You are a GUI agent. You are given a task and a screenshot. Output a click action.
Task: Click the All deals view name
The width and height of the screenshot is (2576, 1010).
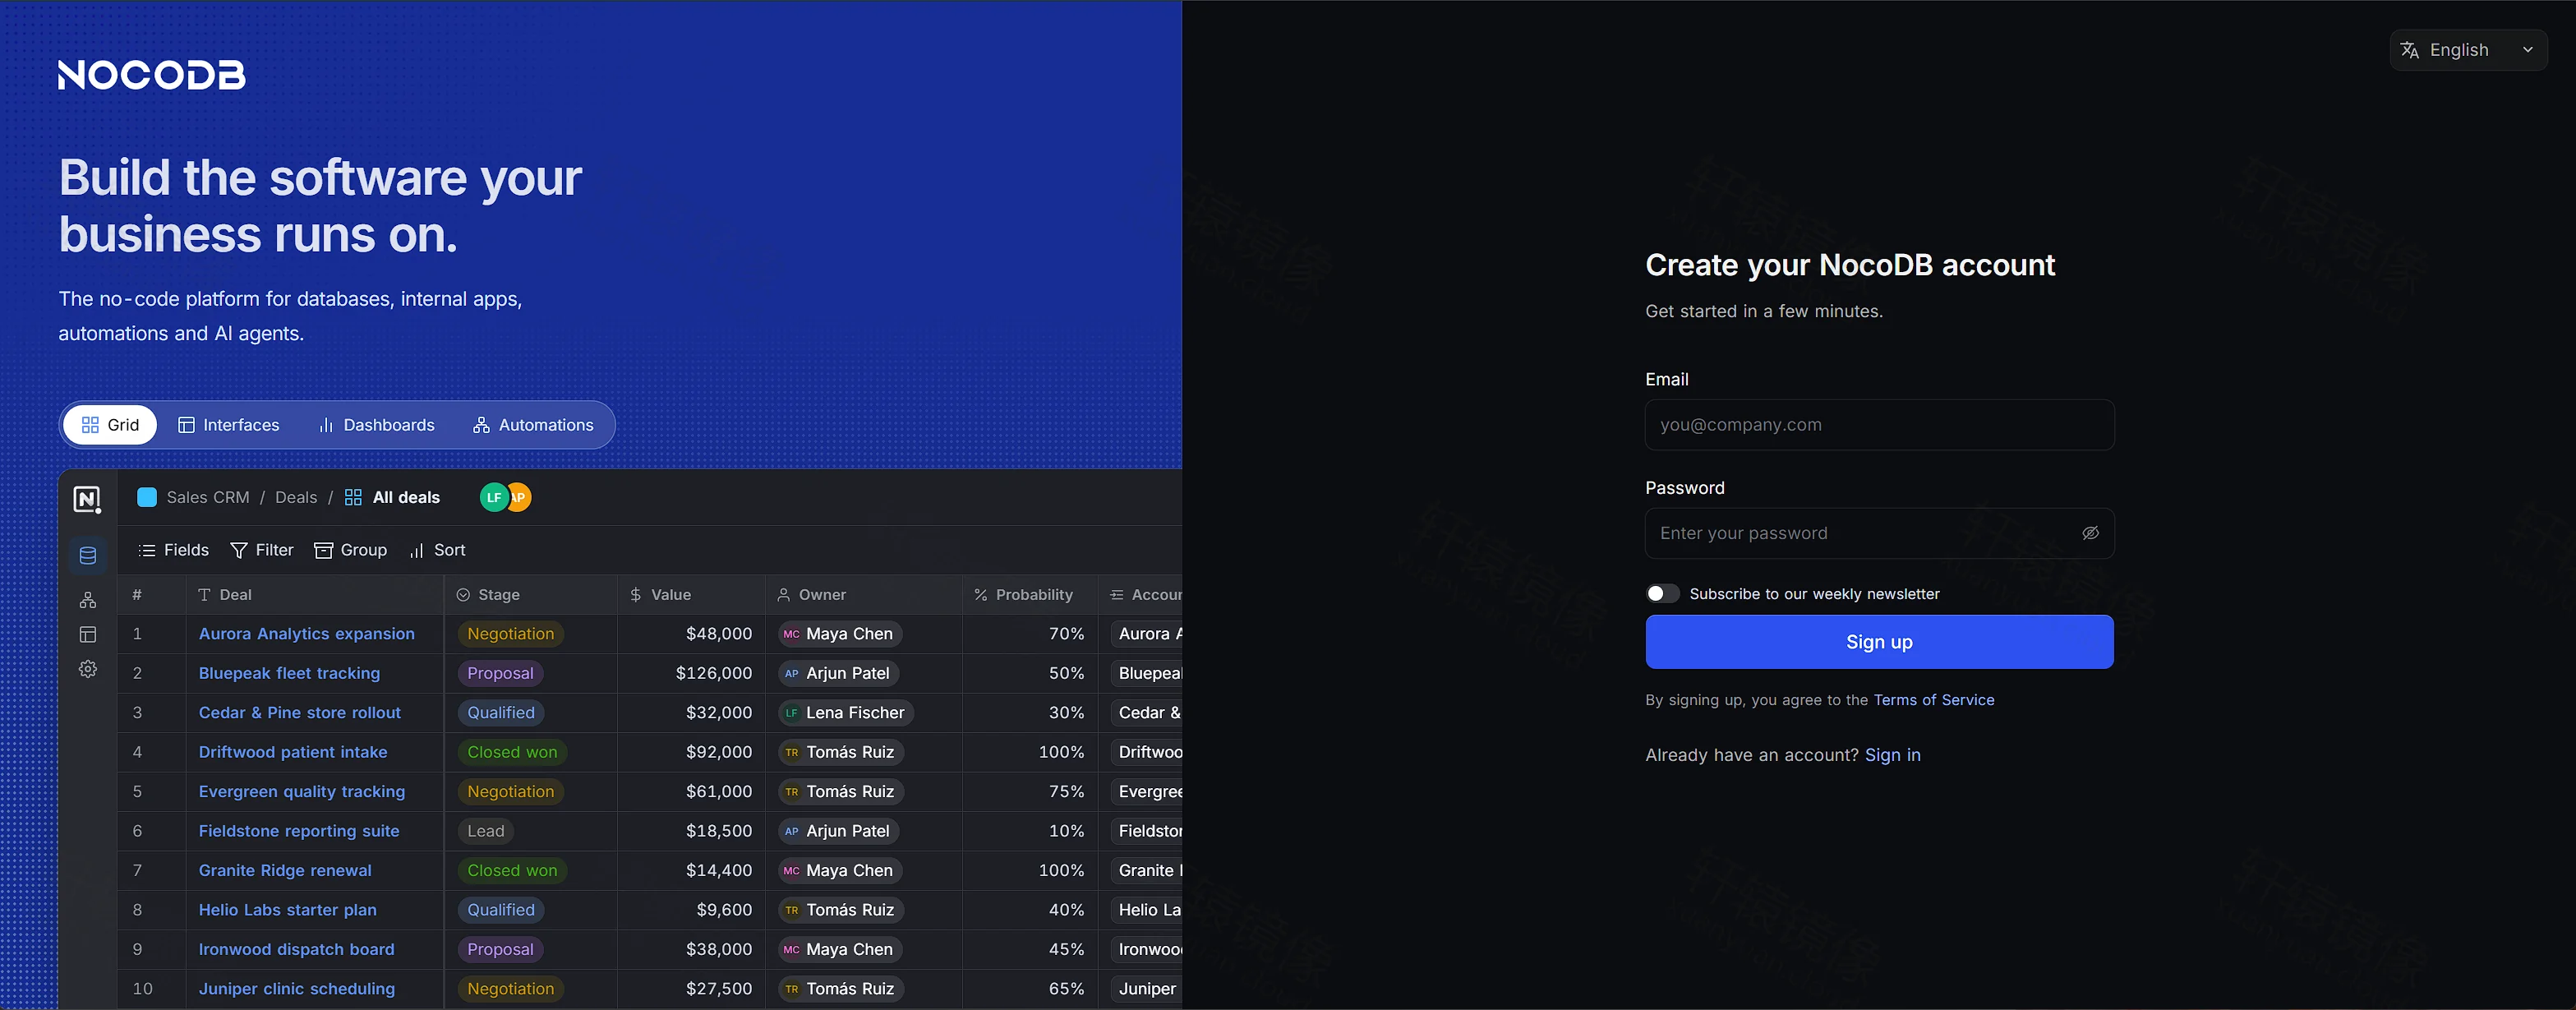point(406,497)
